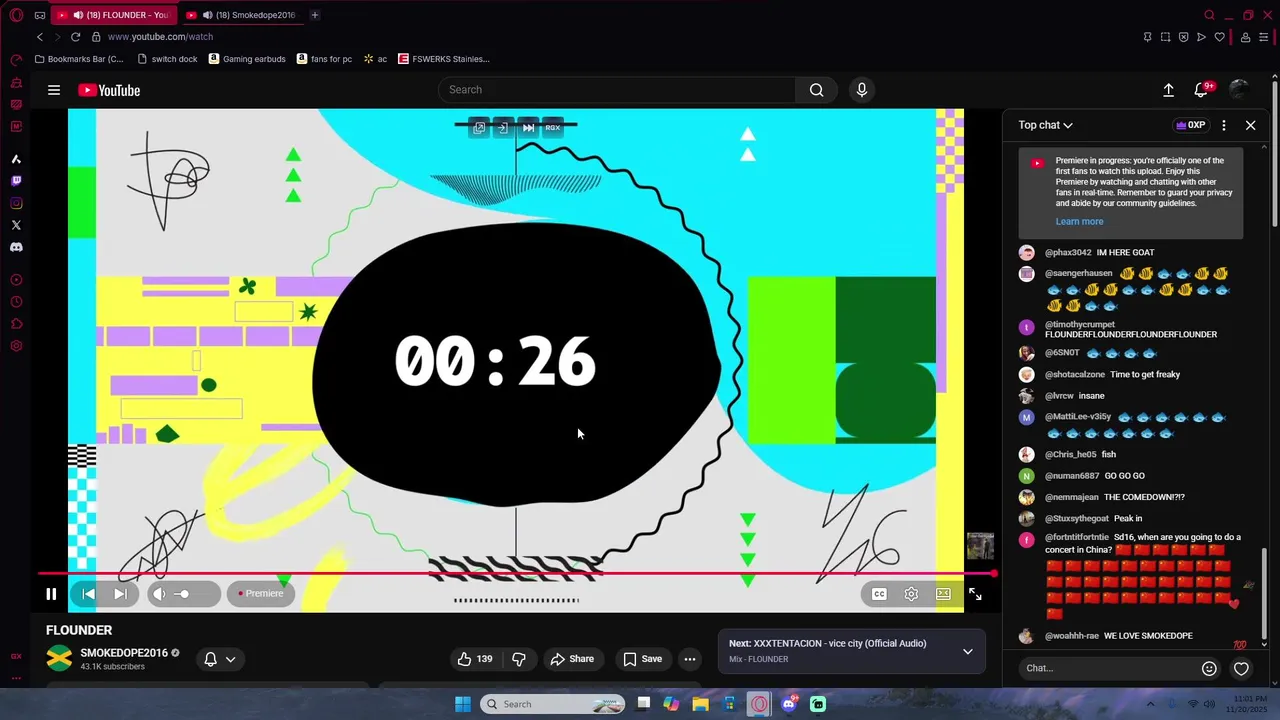Go to the previous video in player
Viewport: 1280px width, 720px height.
coord(88,594)
